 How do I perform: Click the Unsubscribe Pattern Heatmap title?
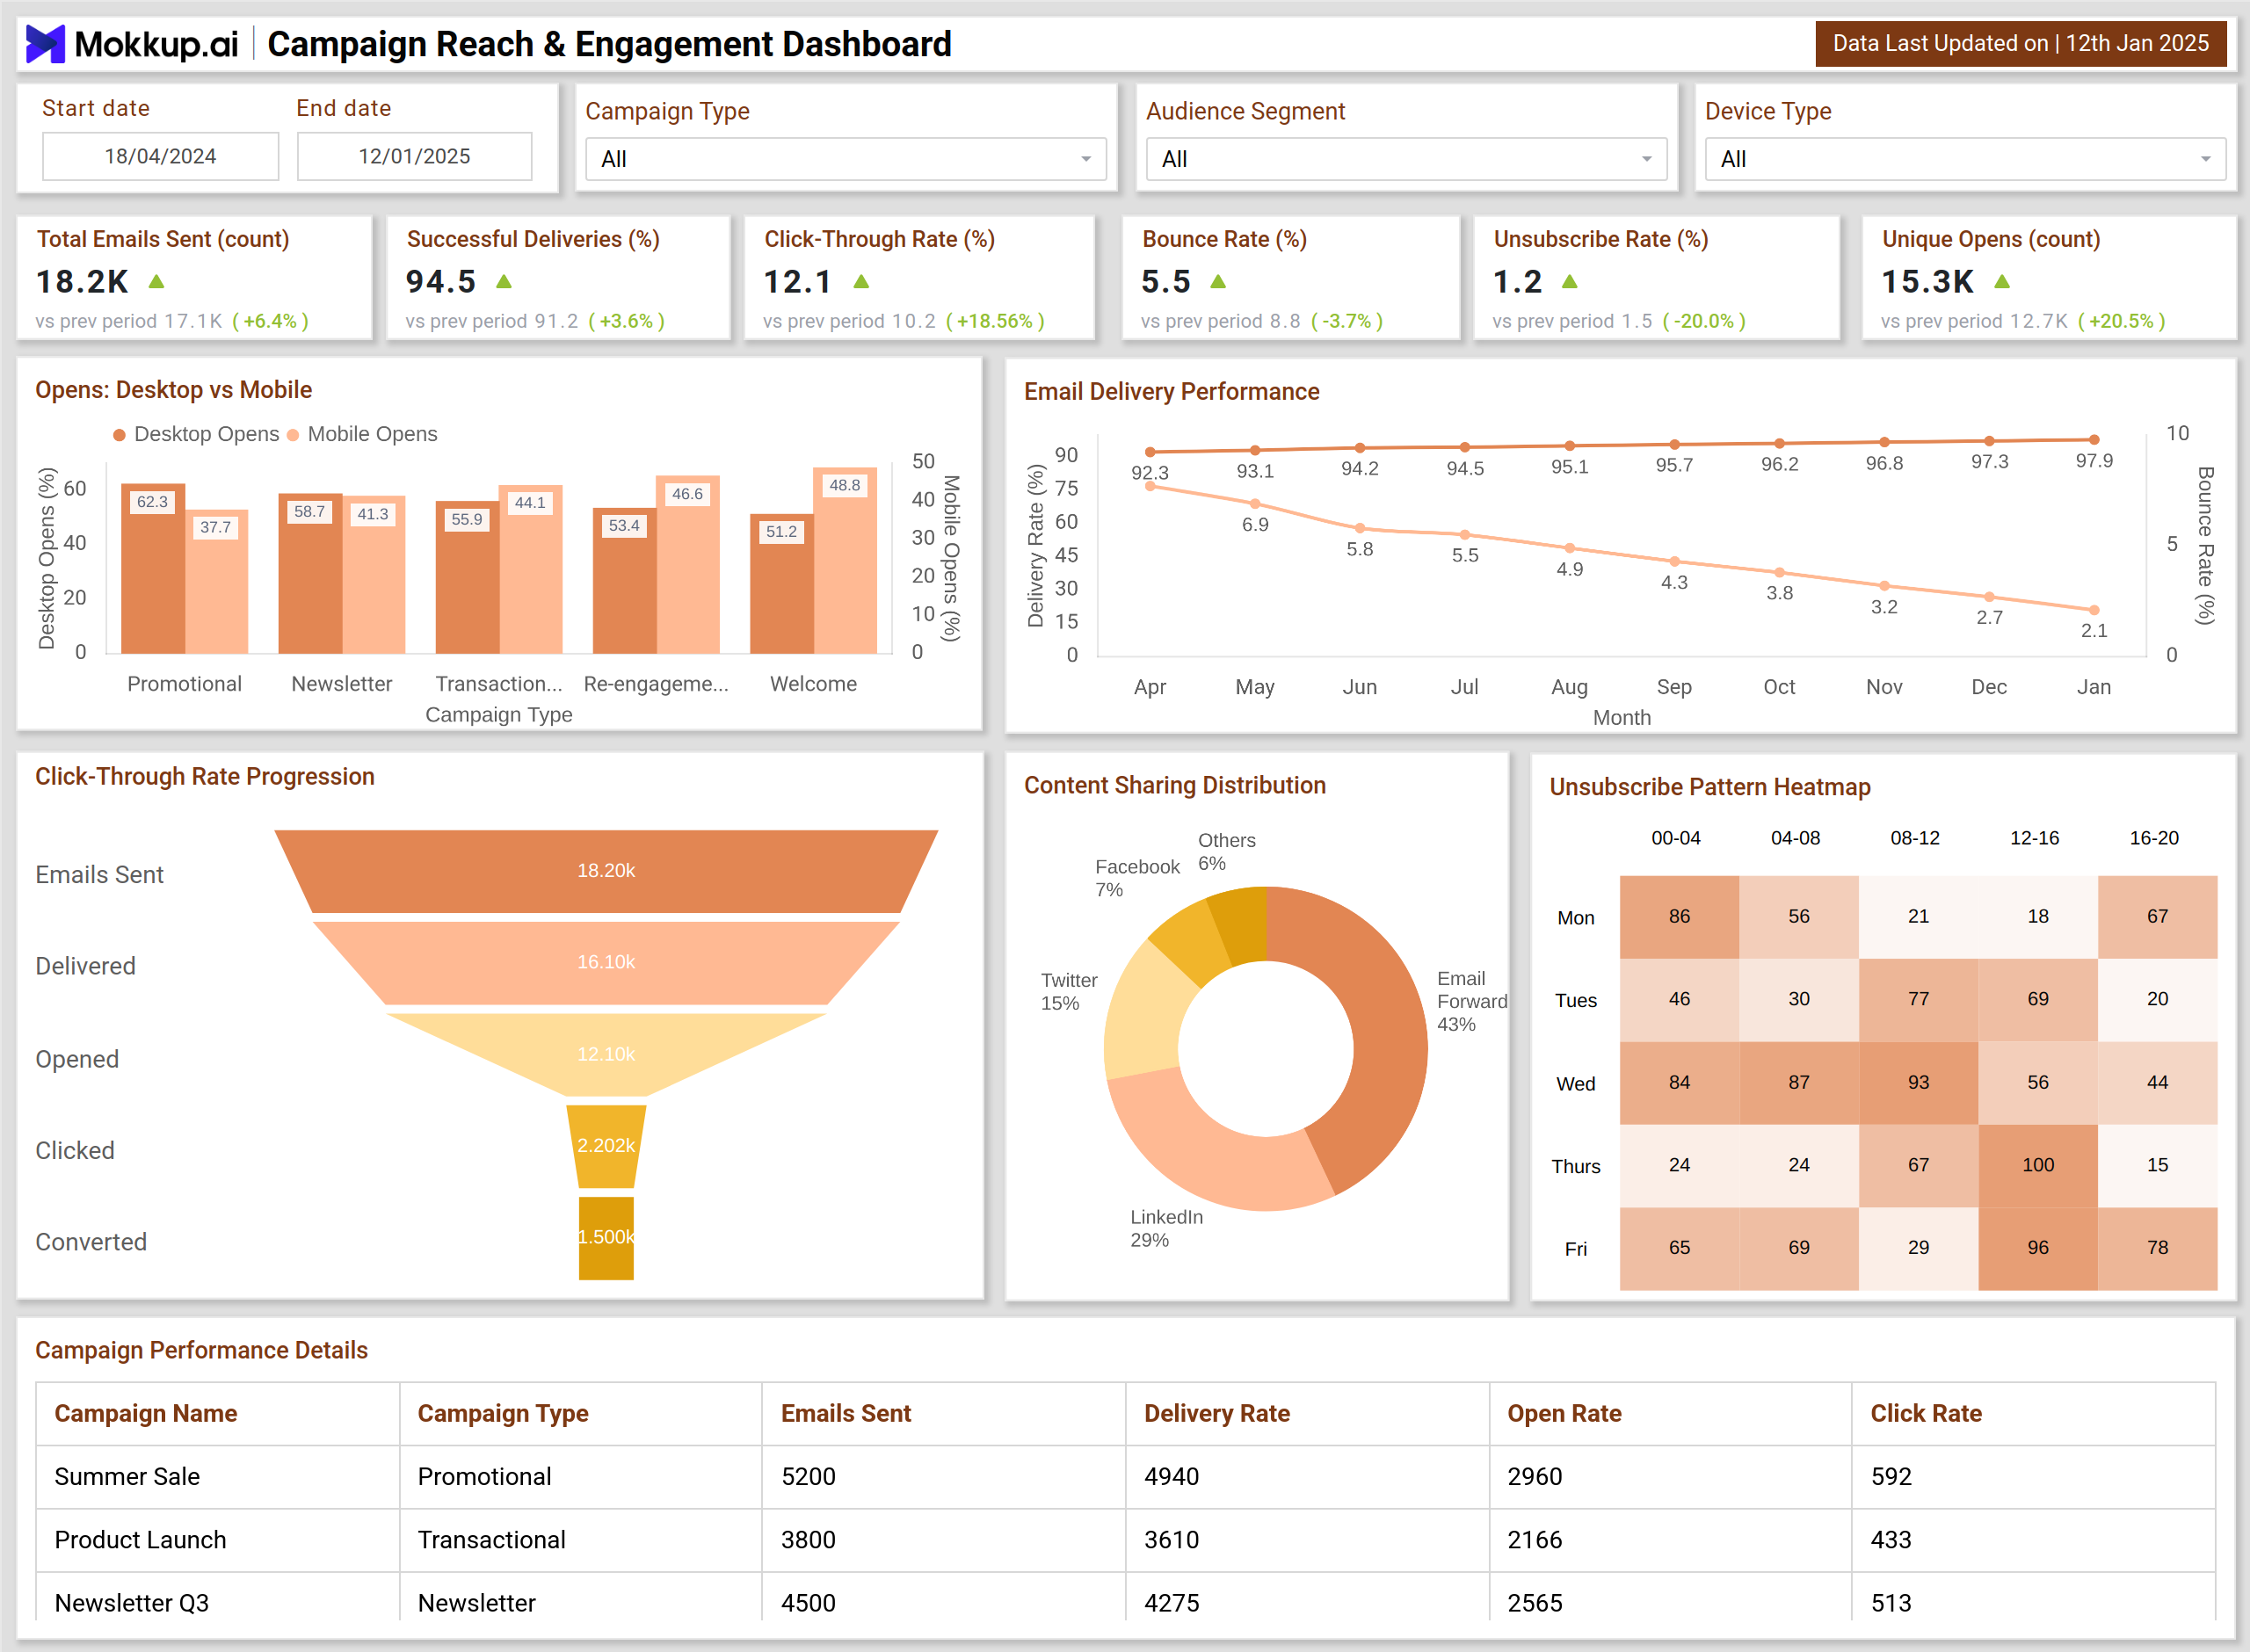[x=1710, y=788]
